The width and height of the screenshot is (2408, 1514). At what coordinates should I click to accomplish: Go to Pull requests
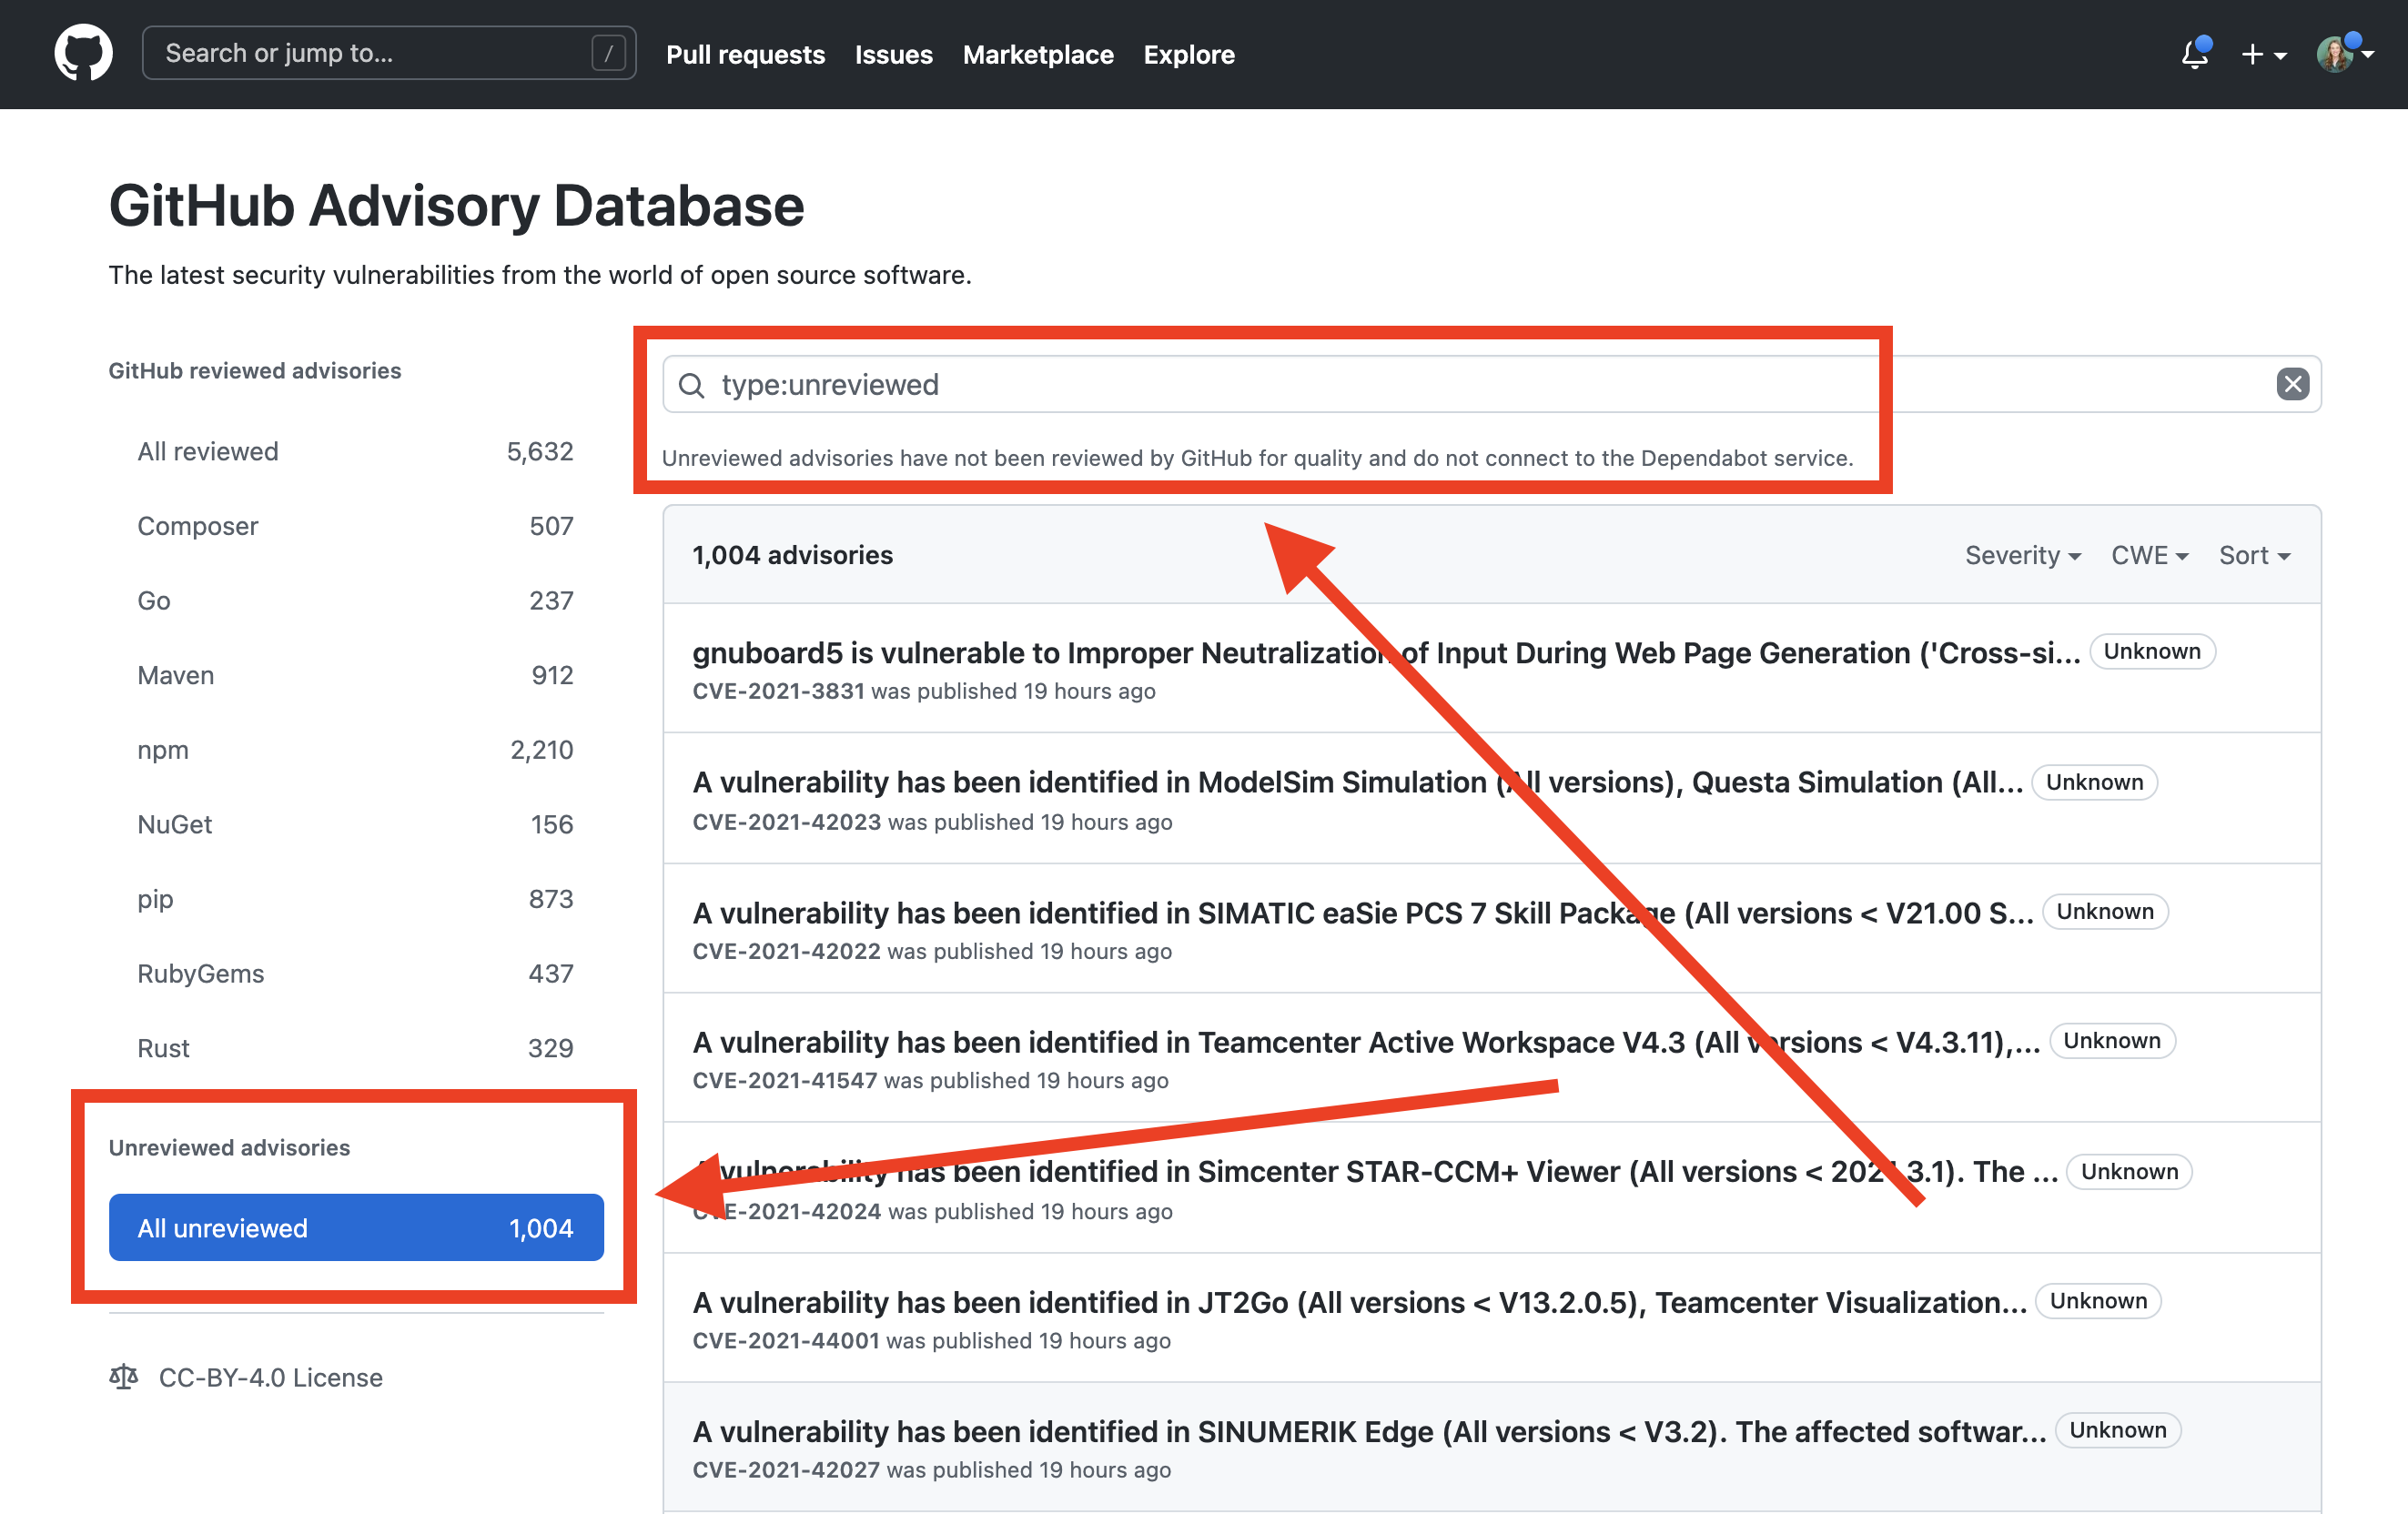pos(746,55)
